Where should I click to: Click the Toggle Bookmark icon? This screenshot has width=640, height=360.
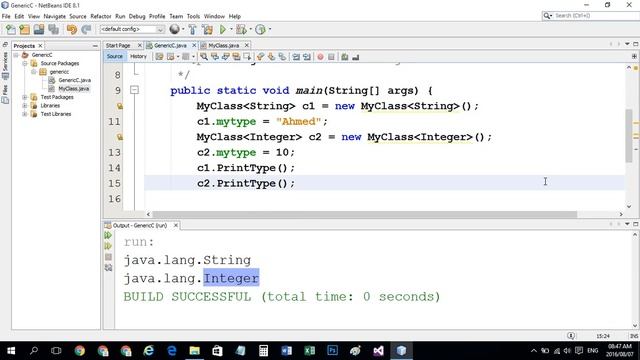pyautogui.click(x=282, y=57)
